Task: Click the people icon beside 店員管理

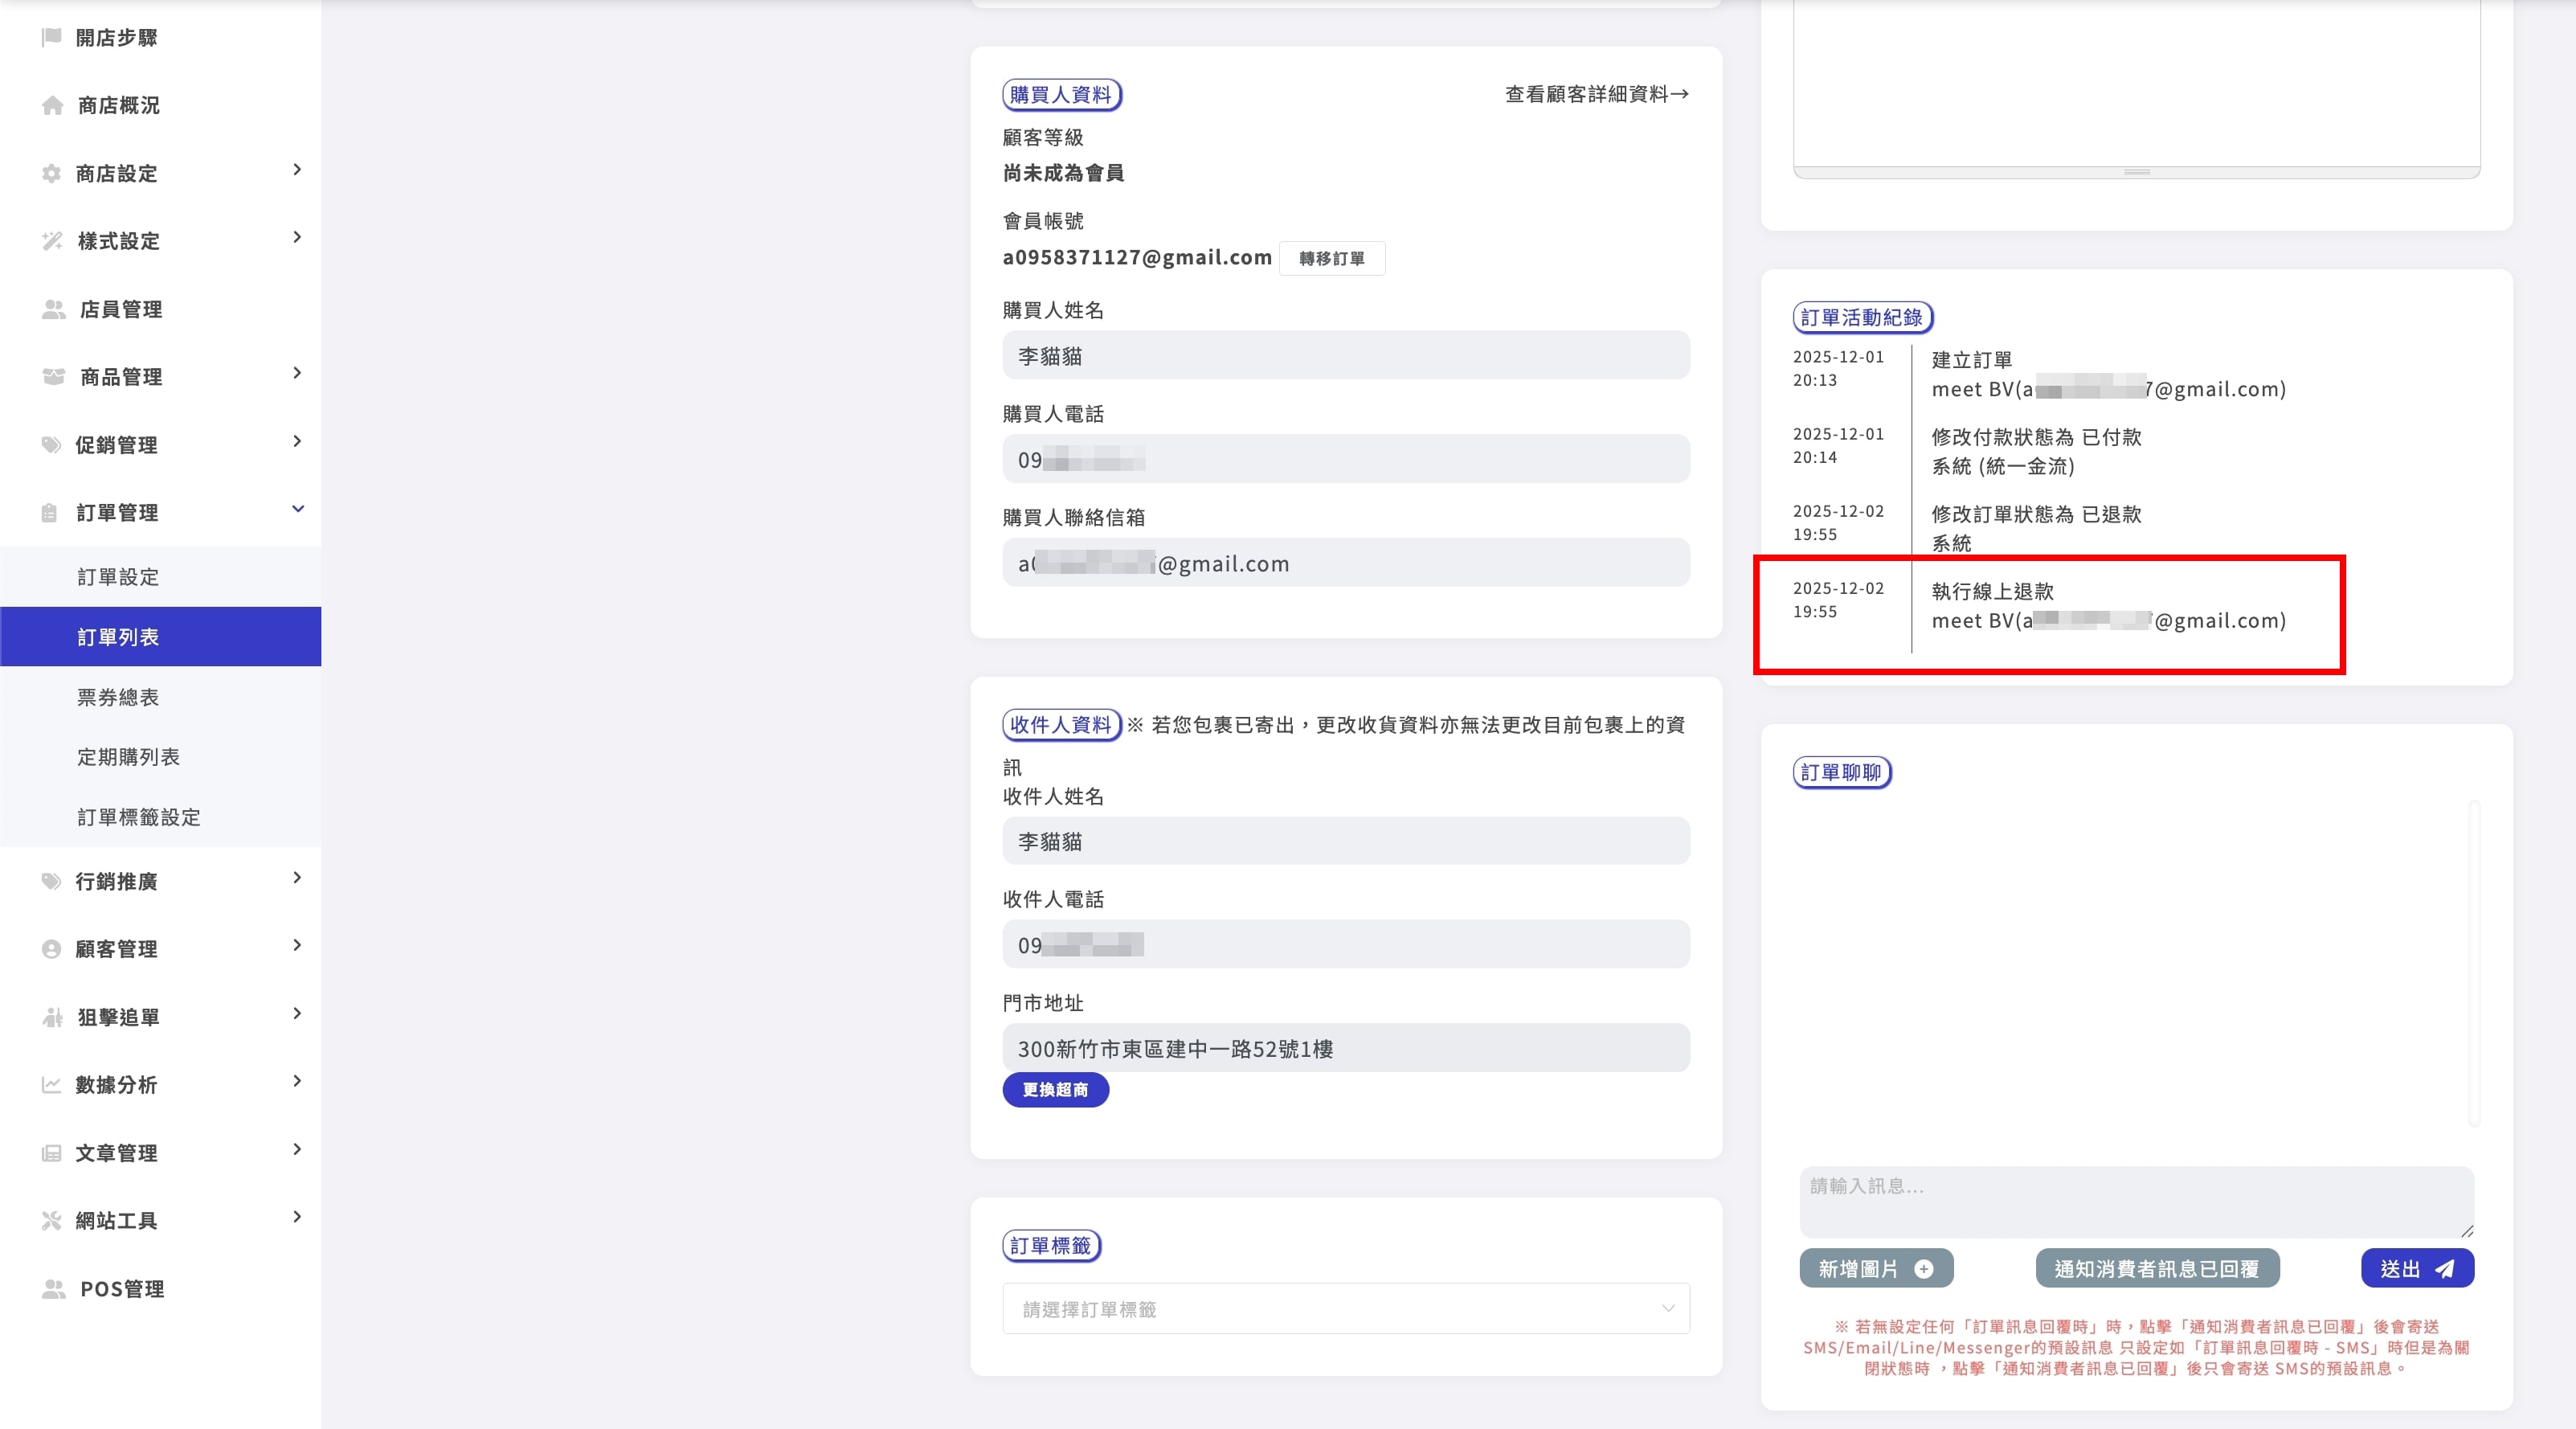Action: click(x=53, y=309)
